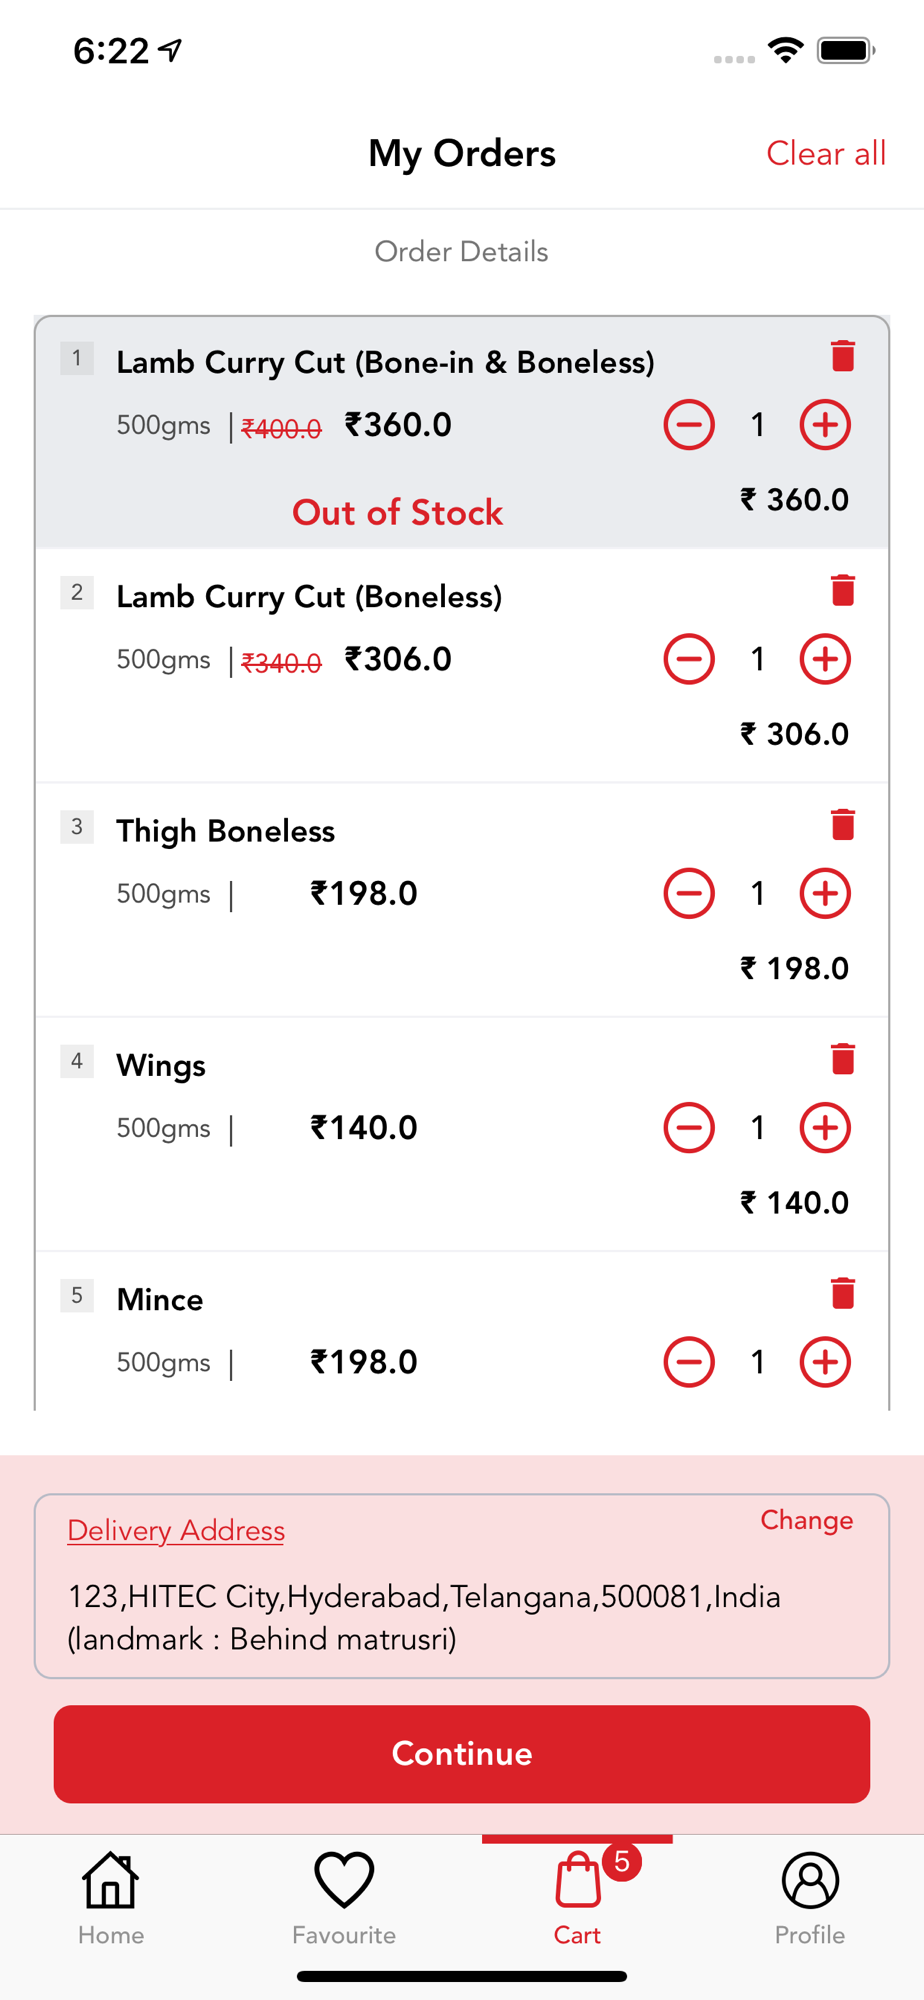Select the Cart tab with badge
The width and height of the screenshot is (924, 2000).
click(x=578, y=1896)
